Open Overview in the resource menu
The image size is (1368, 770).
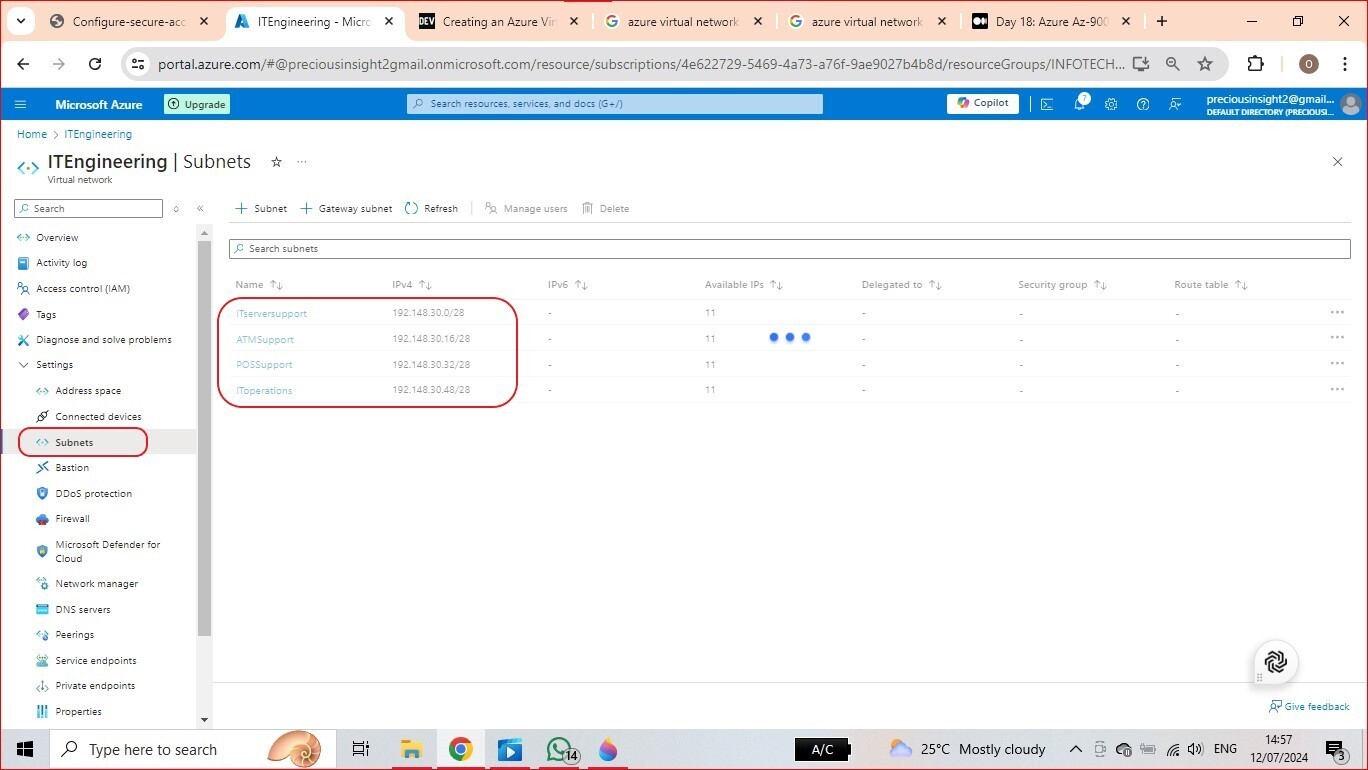pyautogui.click(x=57, y=238)
